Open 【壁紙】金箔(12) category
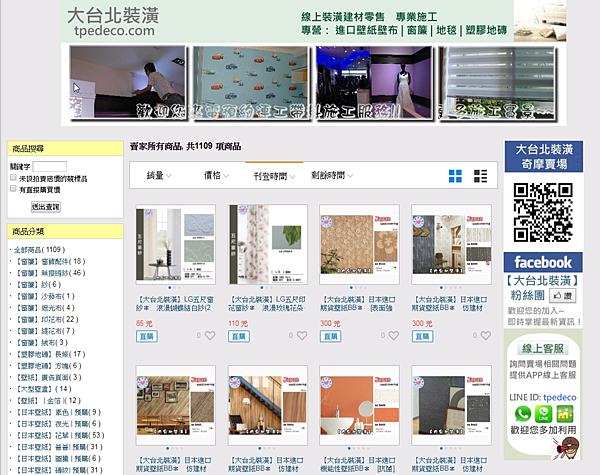 [48, 400]
